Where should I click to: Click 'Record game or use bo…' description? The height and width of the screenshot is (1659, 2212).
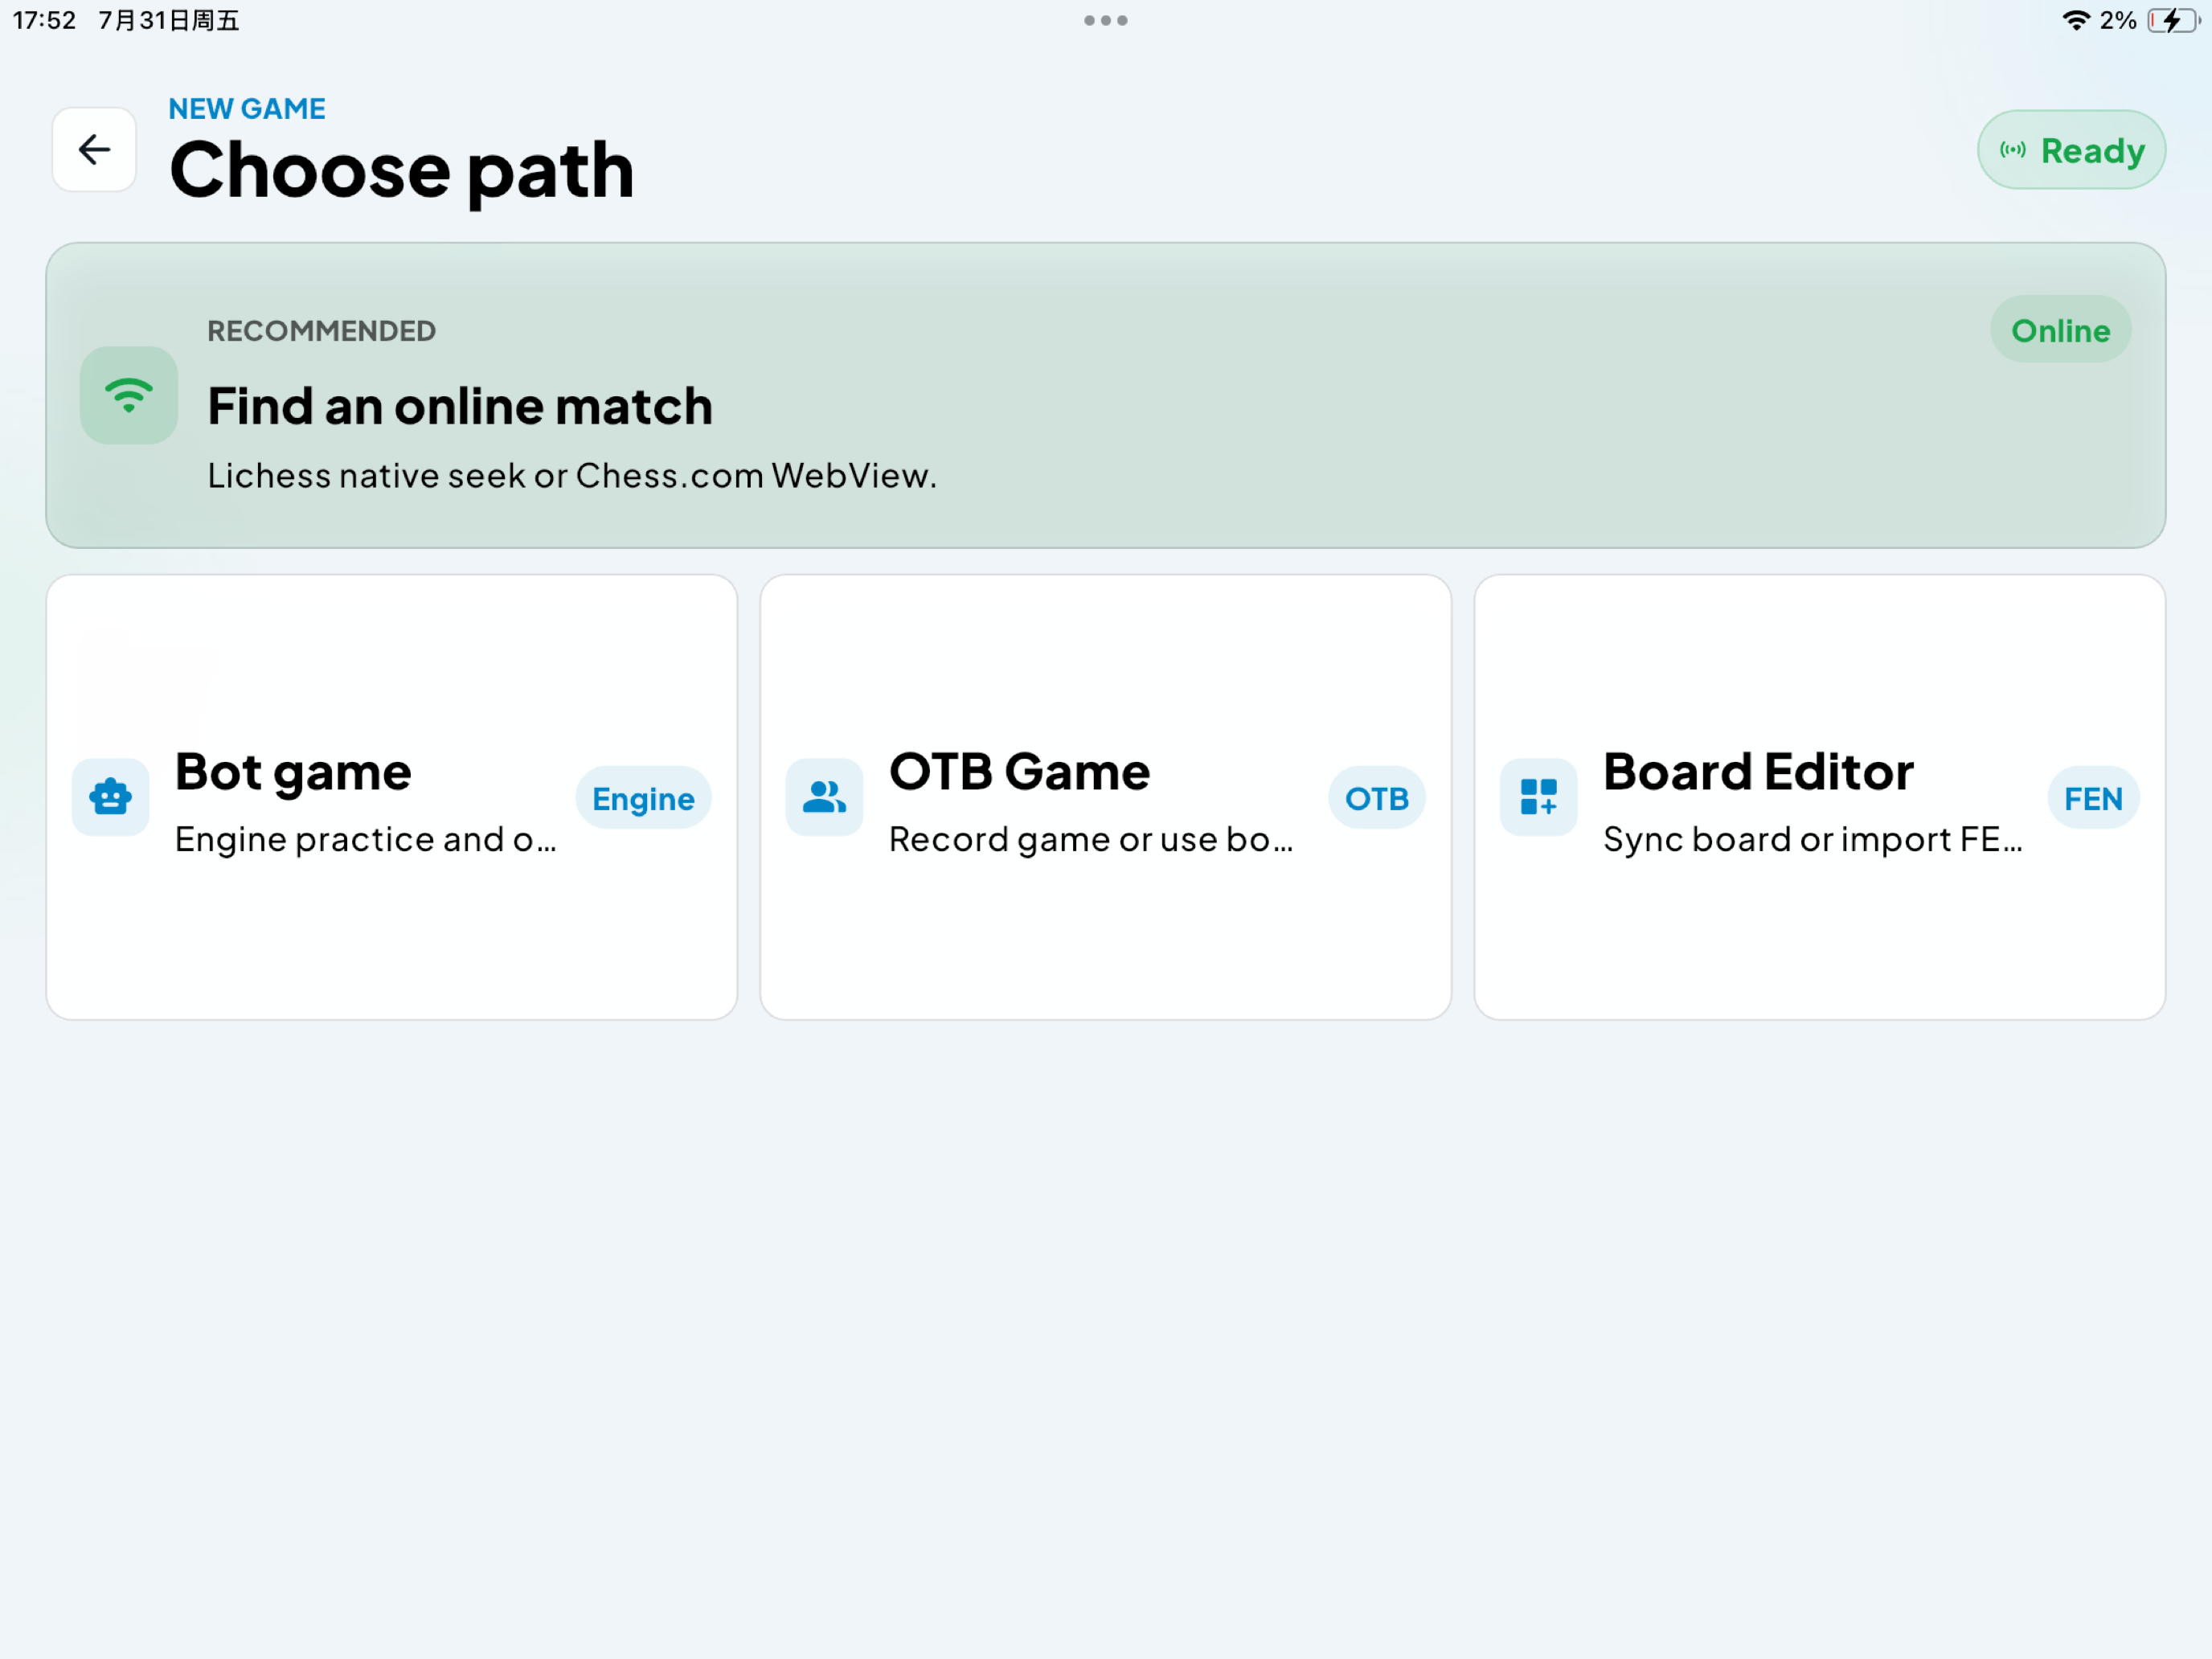coord(1091,840)
